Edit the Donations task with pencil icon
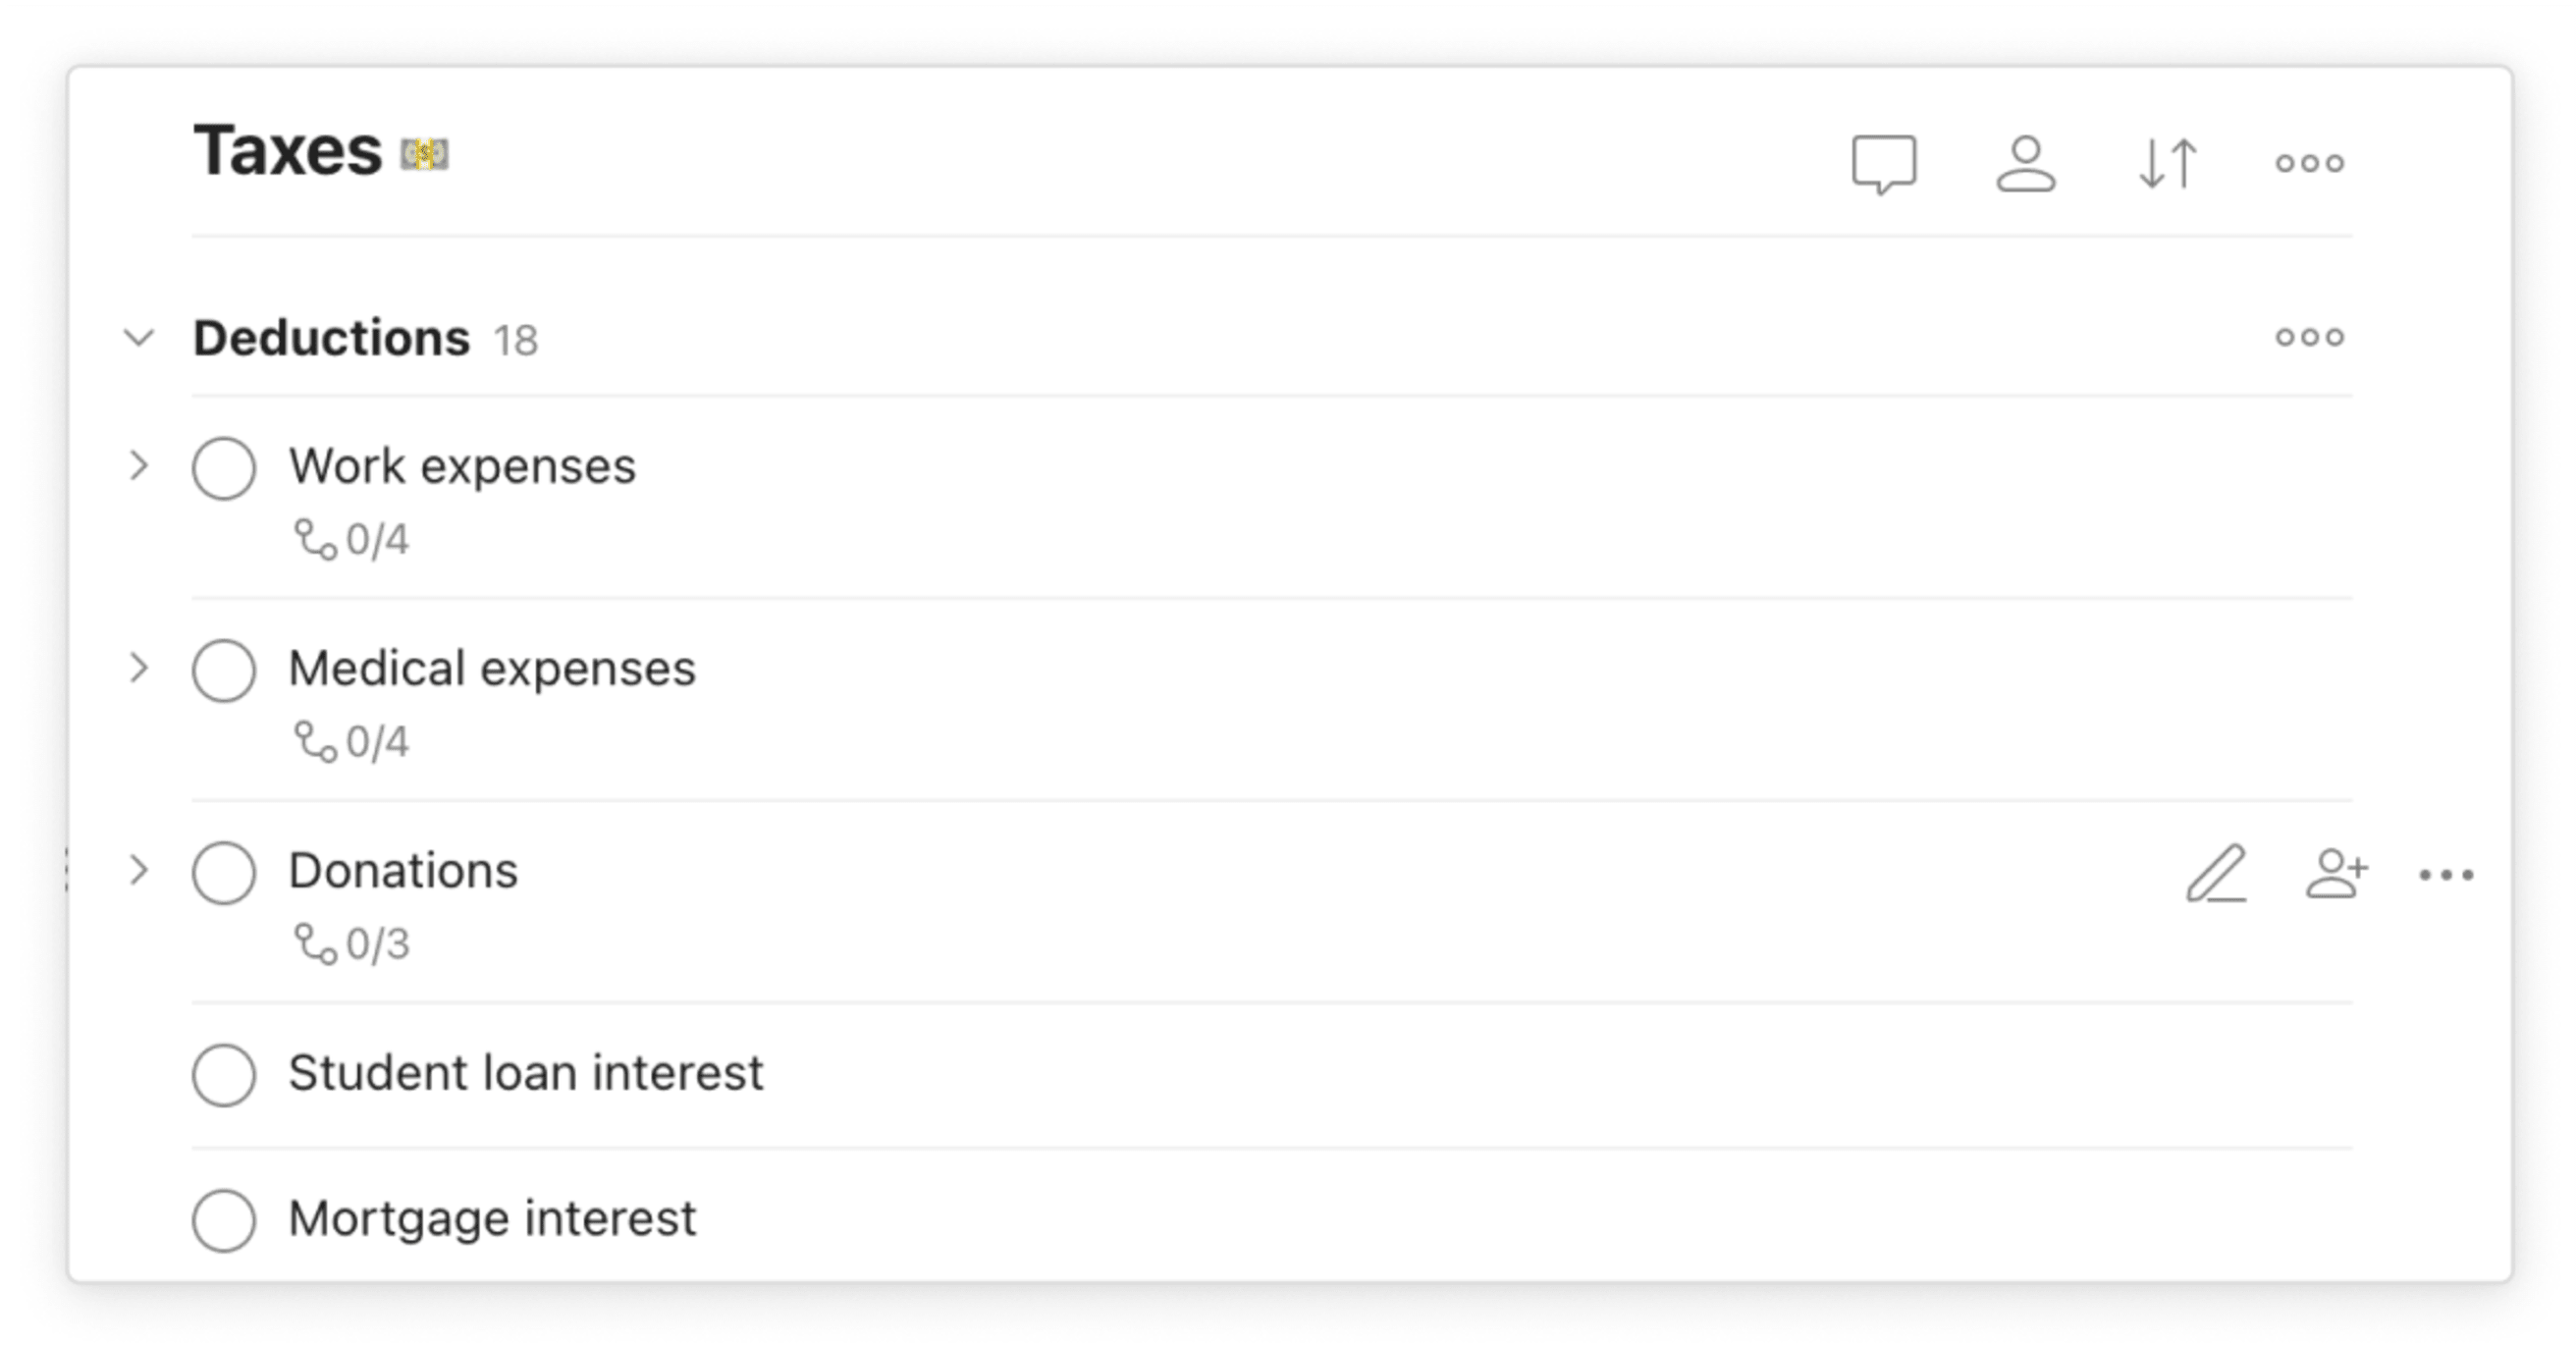The image size is (2576, 1345). click(2217, 874)
